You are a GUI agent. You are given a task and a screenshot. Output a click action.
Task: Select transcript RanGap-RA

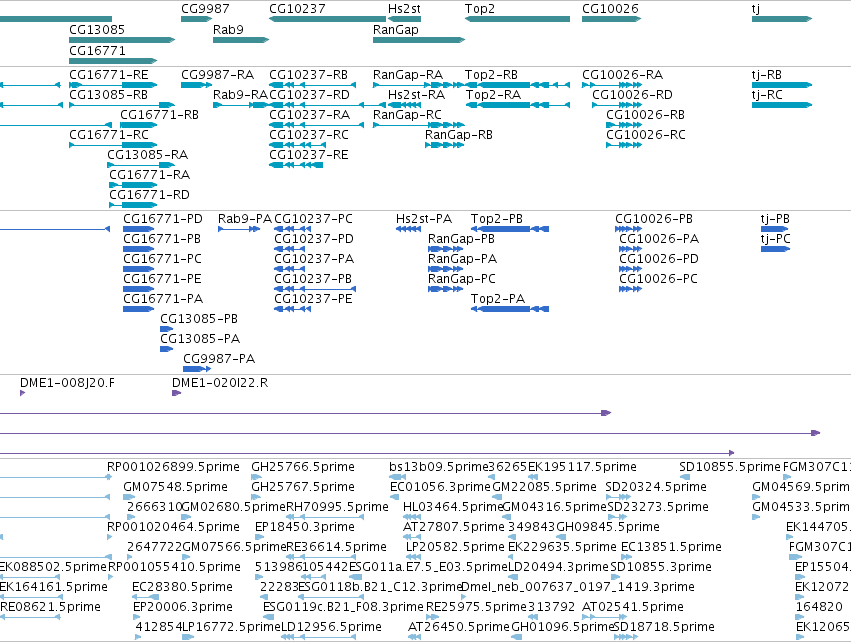click(x=408, y=75)
